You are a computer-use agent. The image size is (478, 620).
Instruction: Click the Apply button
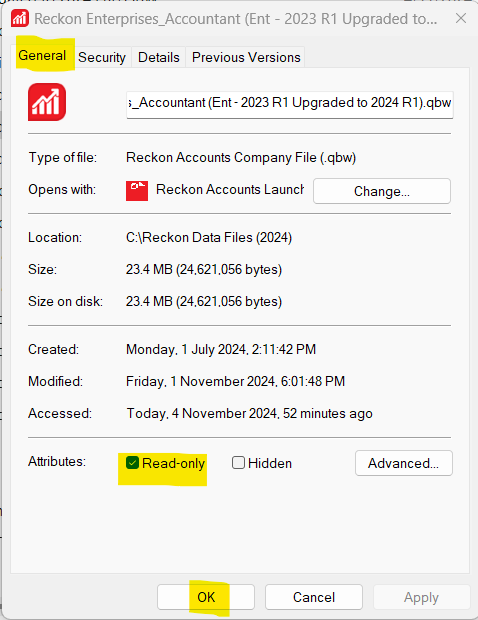(421, 597)
